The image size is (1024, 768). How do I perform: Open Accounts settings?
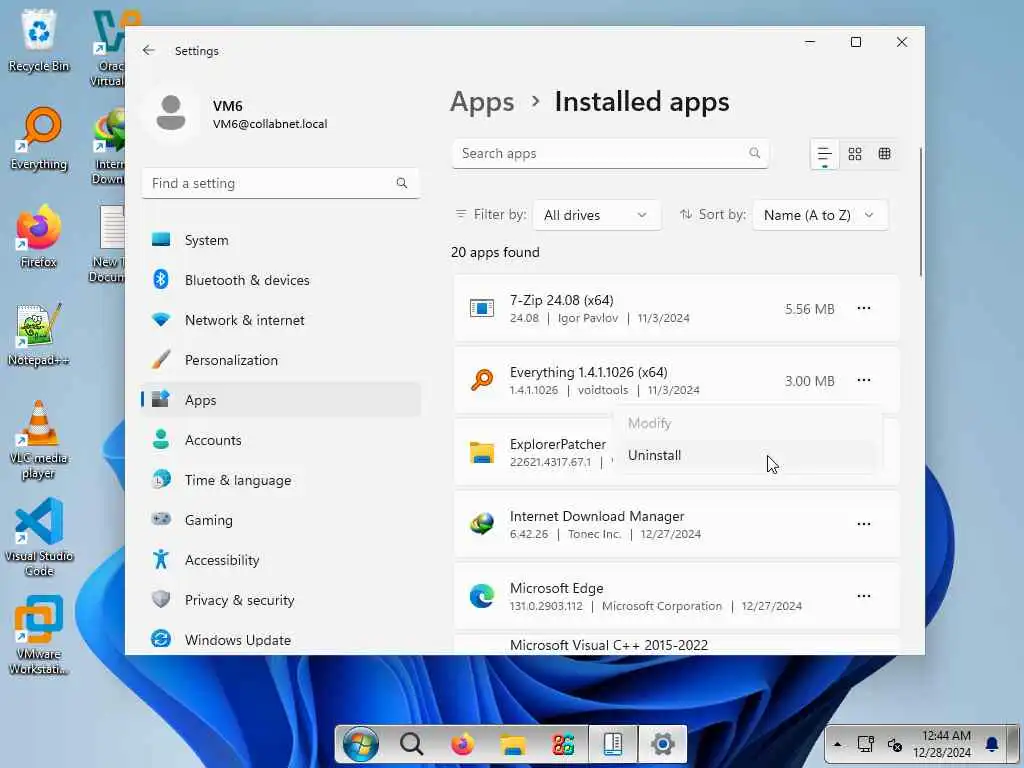[281, 440]
